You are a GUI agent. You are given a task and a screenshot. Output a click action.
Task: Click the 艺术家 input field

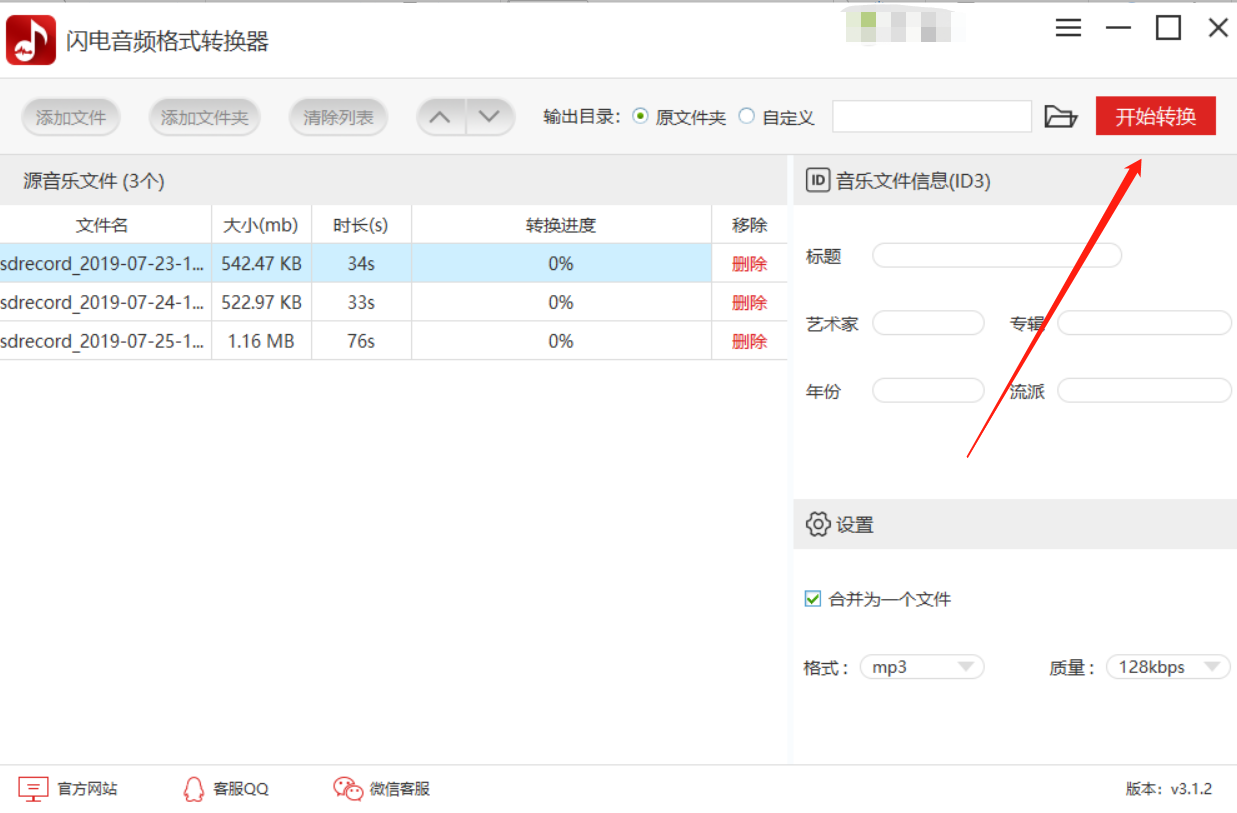click(929, 323)
